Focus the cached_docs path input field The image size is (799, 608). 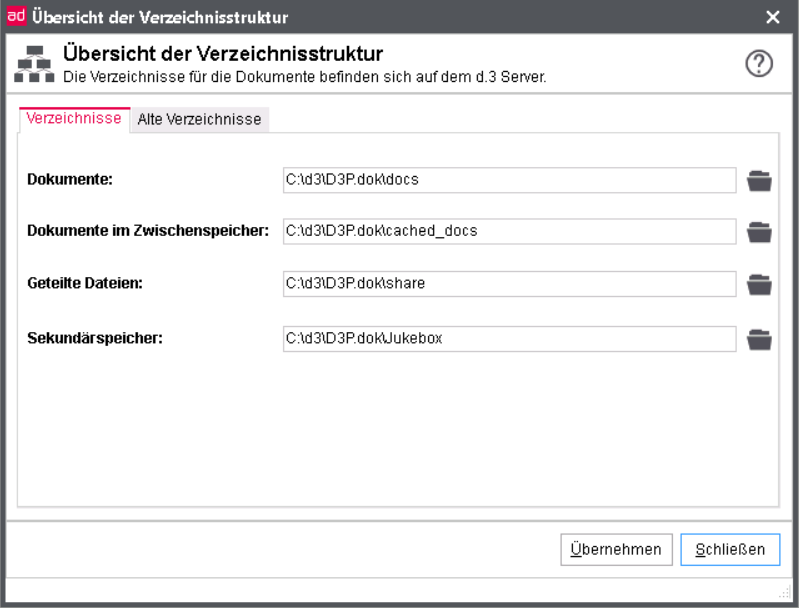tap(509, 231)
